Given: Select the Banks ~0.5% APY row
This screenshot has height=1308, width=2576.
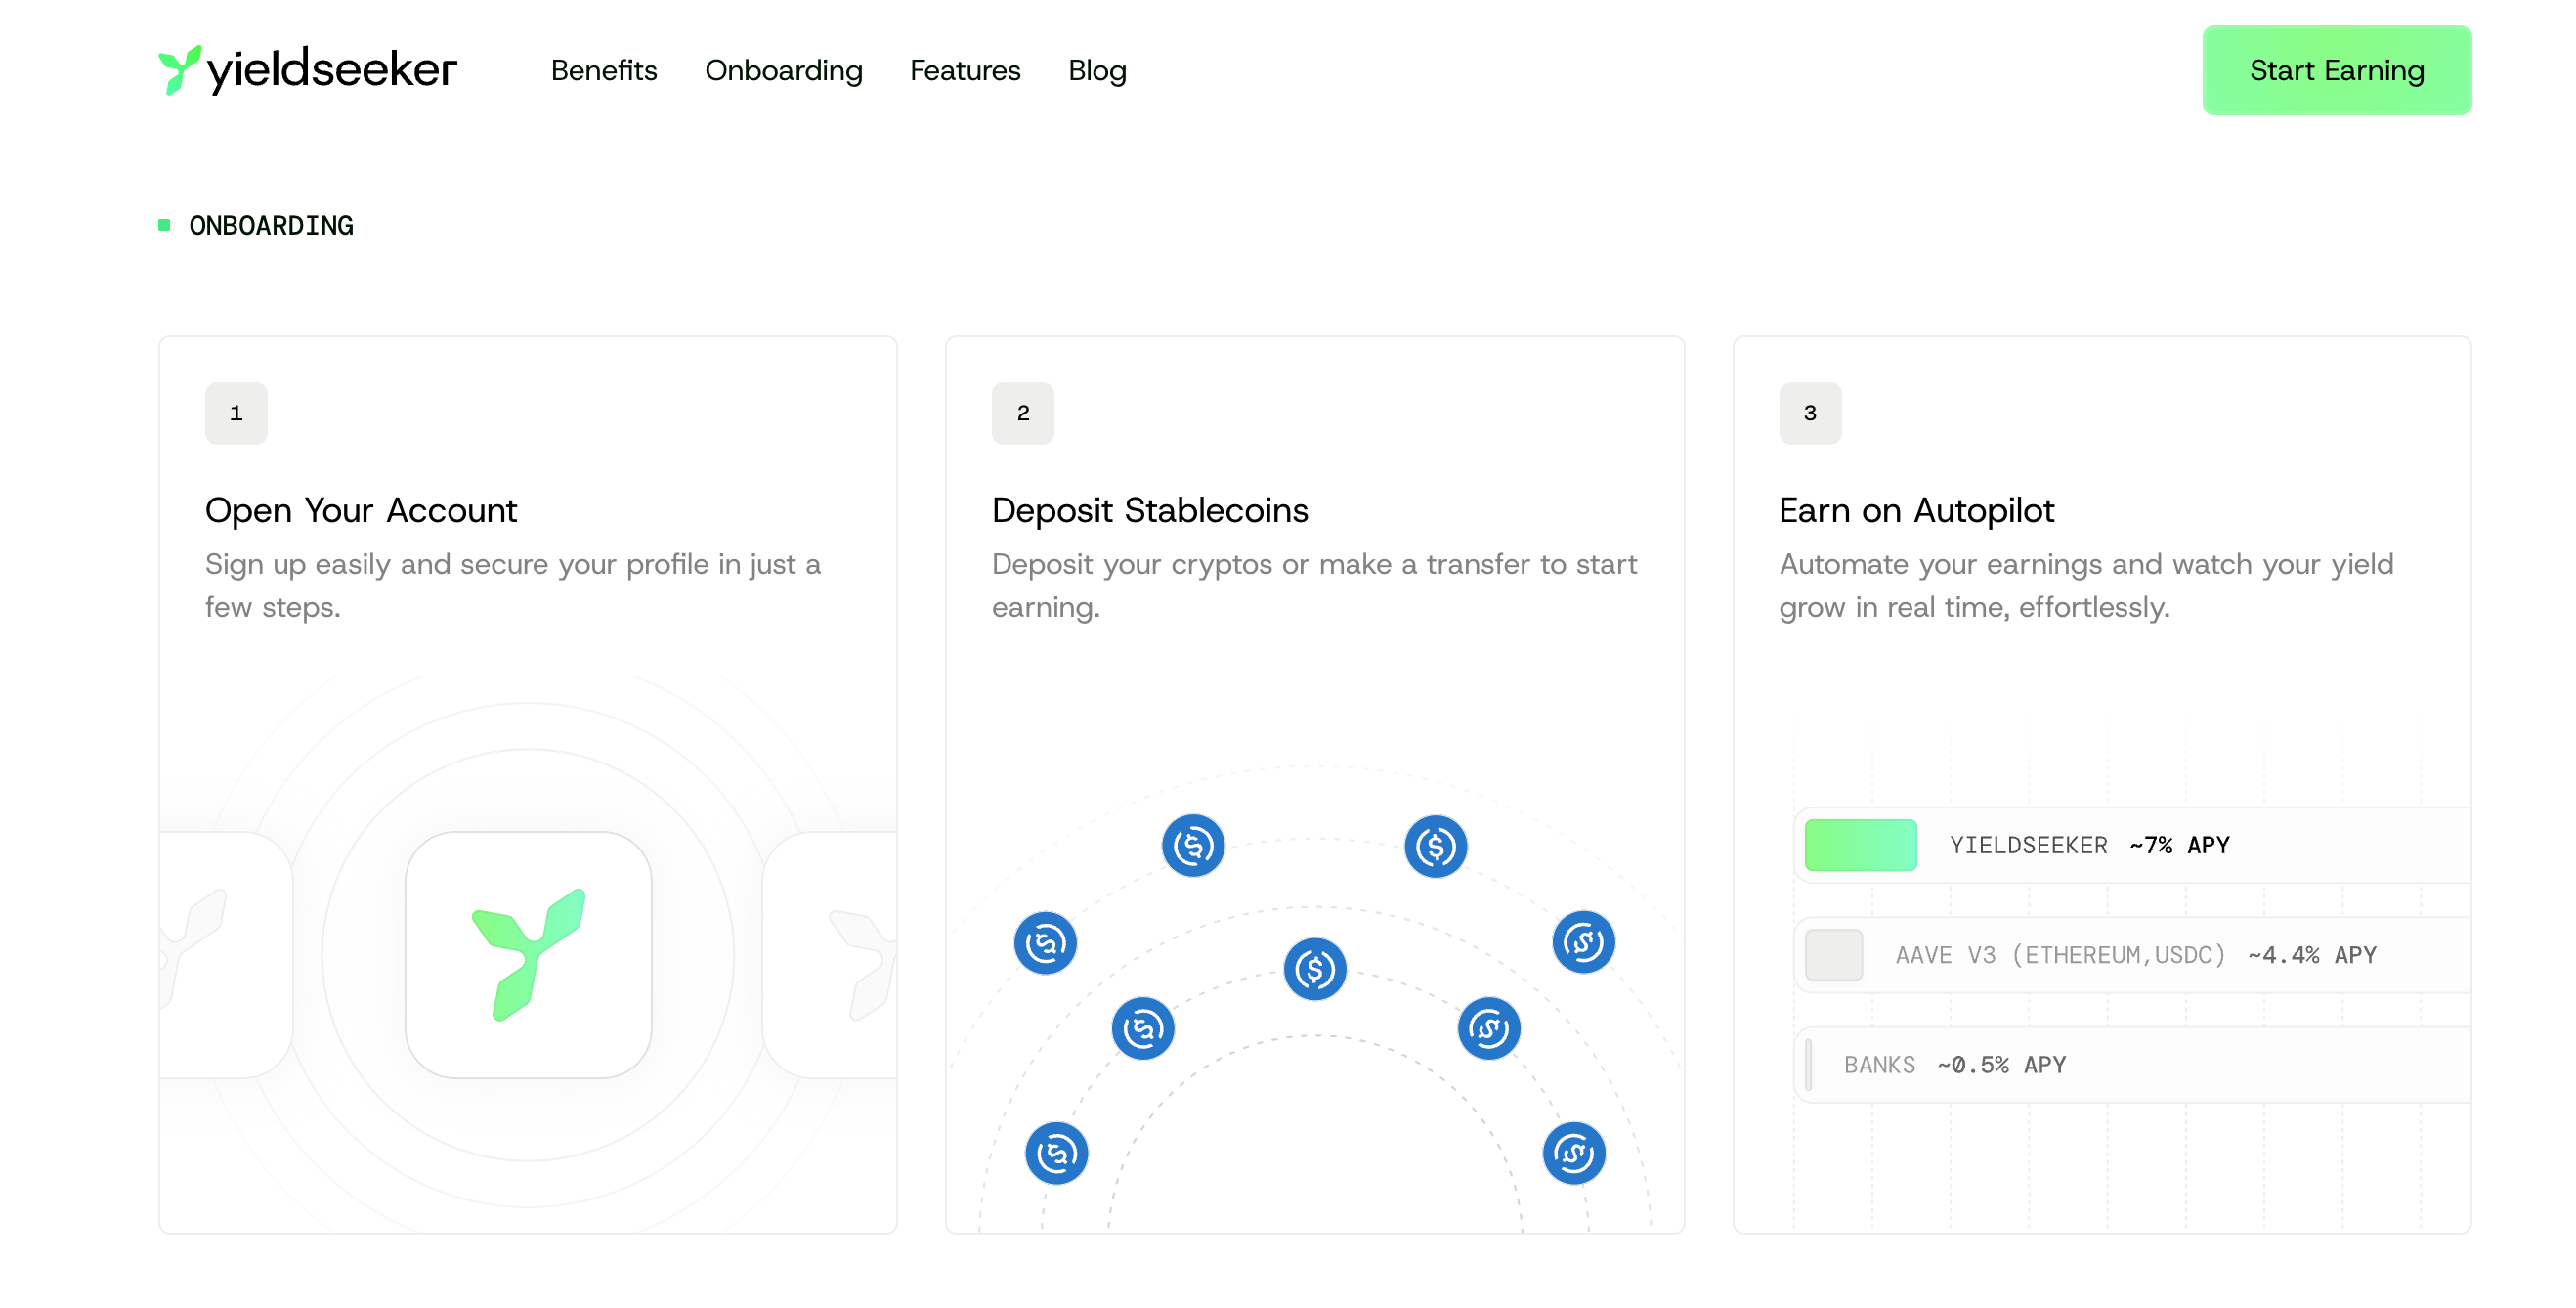Looking at the screenshot, I should tap(1954, 1065).
